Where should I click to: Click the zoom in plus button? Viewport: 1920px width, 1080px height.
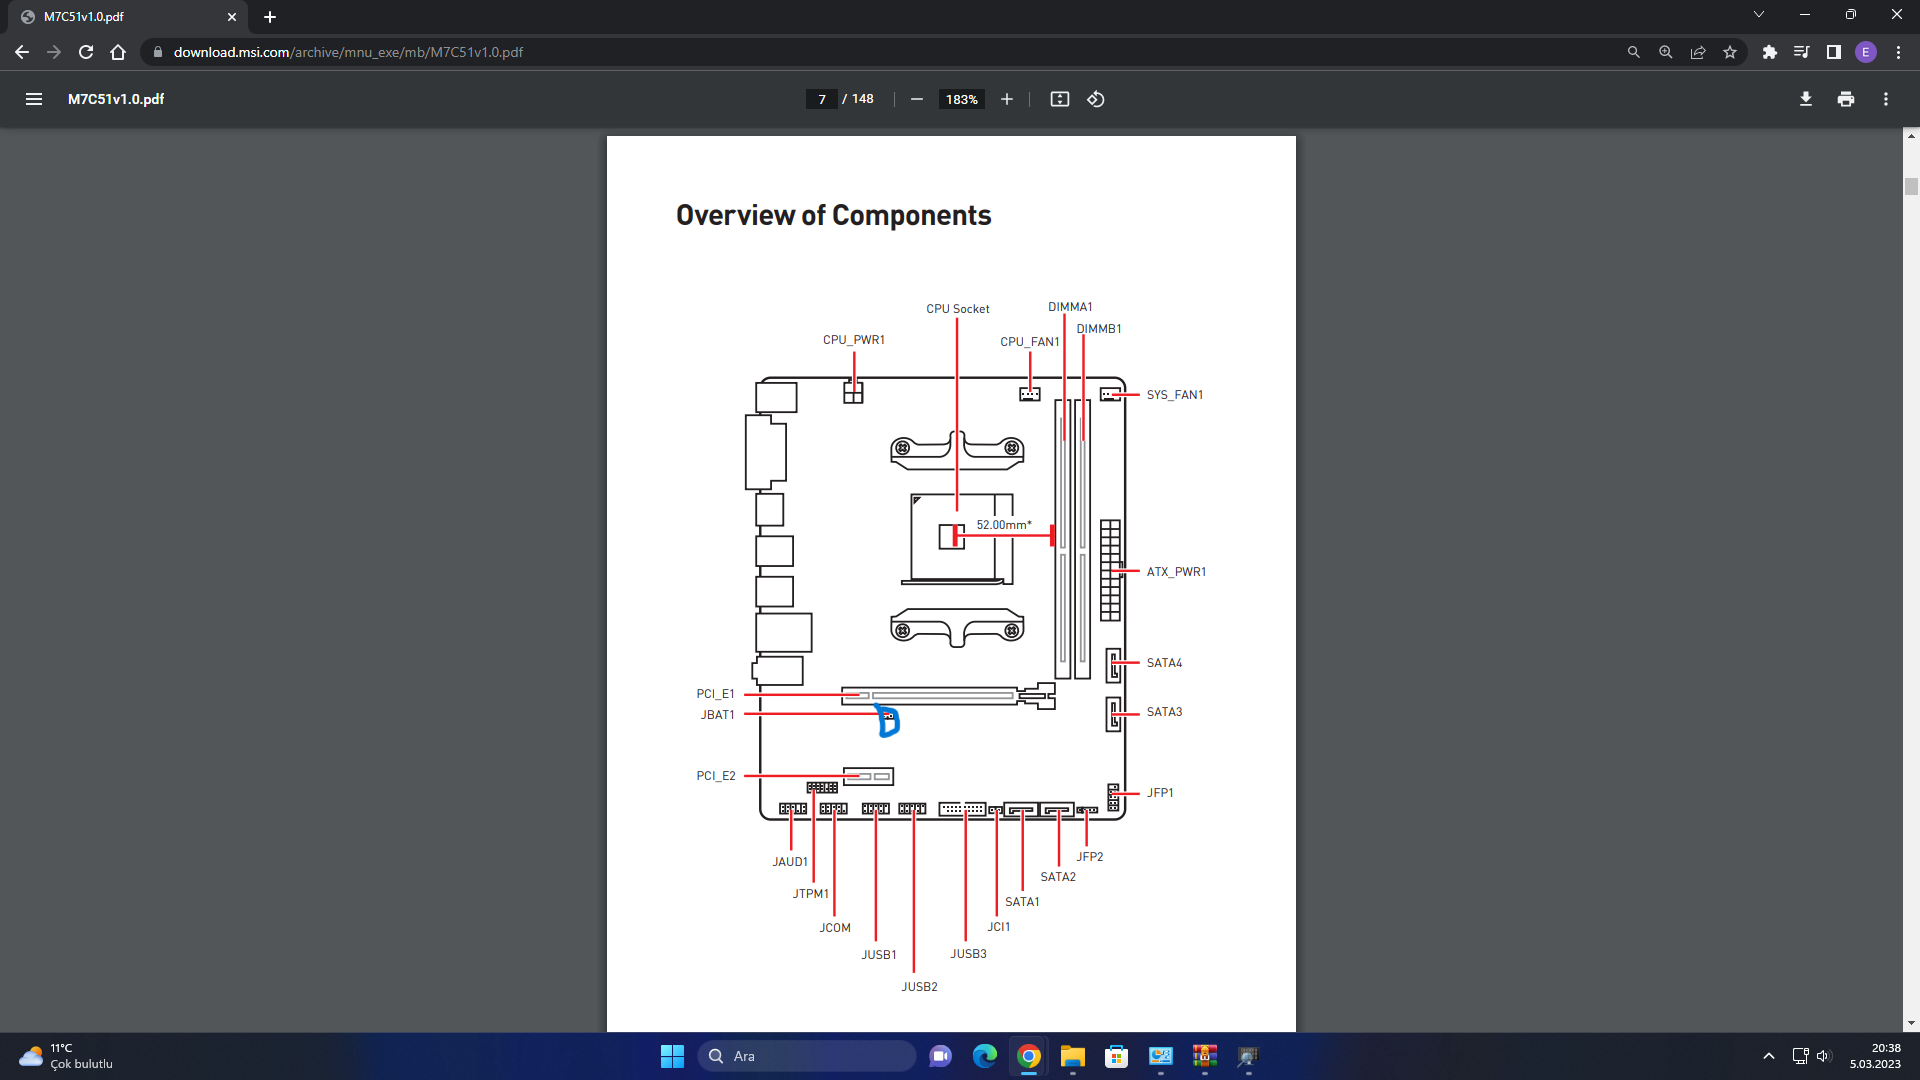pos(1007,99)
